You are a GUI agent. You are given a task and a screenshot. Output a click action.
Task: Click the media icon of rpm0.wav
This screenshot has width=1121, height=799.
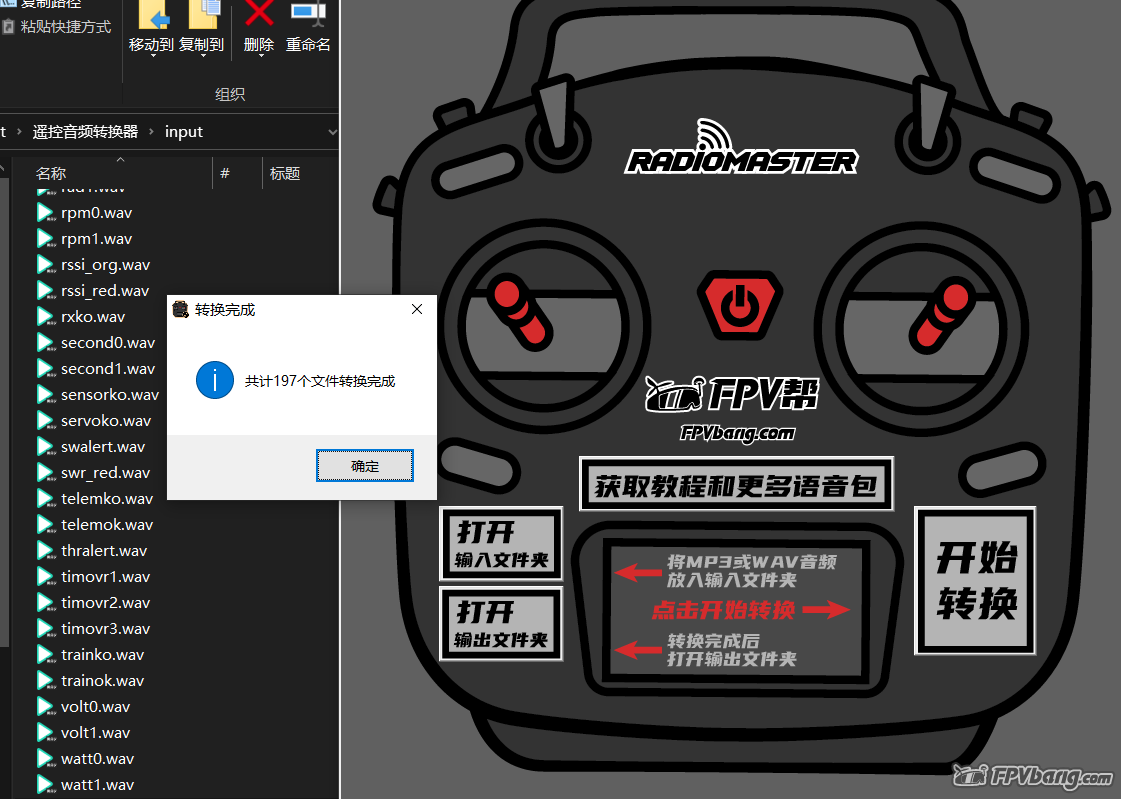[46, 212]
